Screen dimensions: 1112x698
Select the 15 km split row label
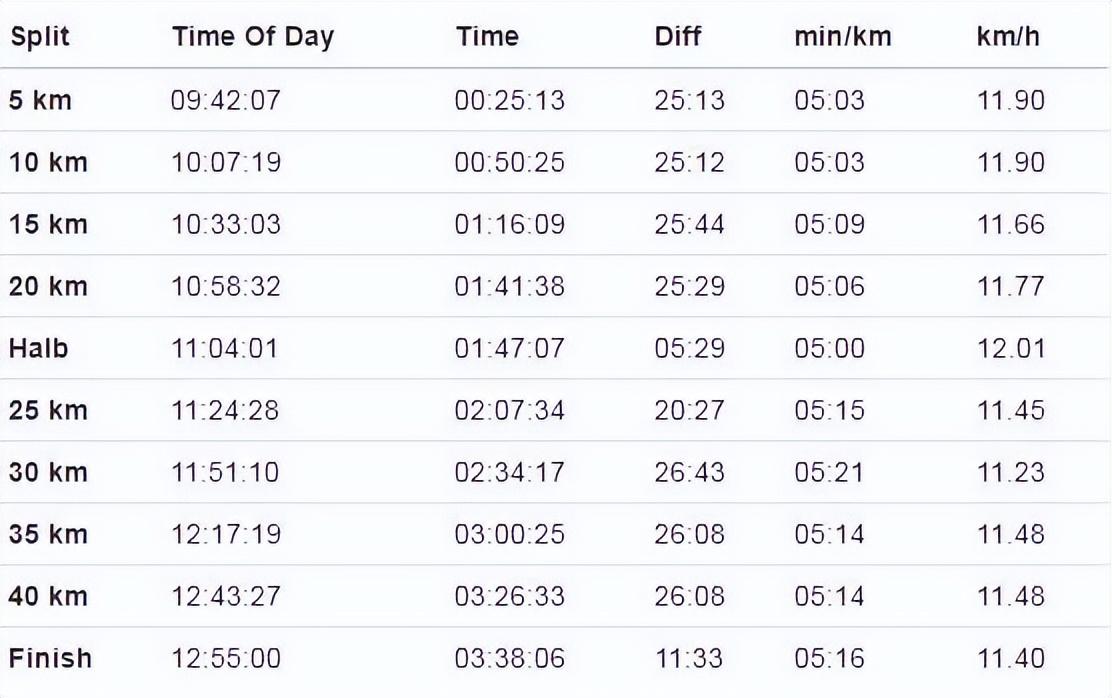click(x=48, y=224)
